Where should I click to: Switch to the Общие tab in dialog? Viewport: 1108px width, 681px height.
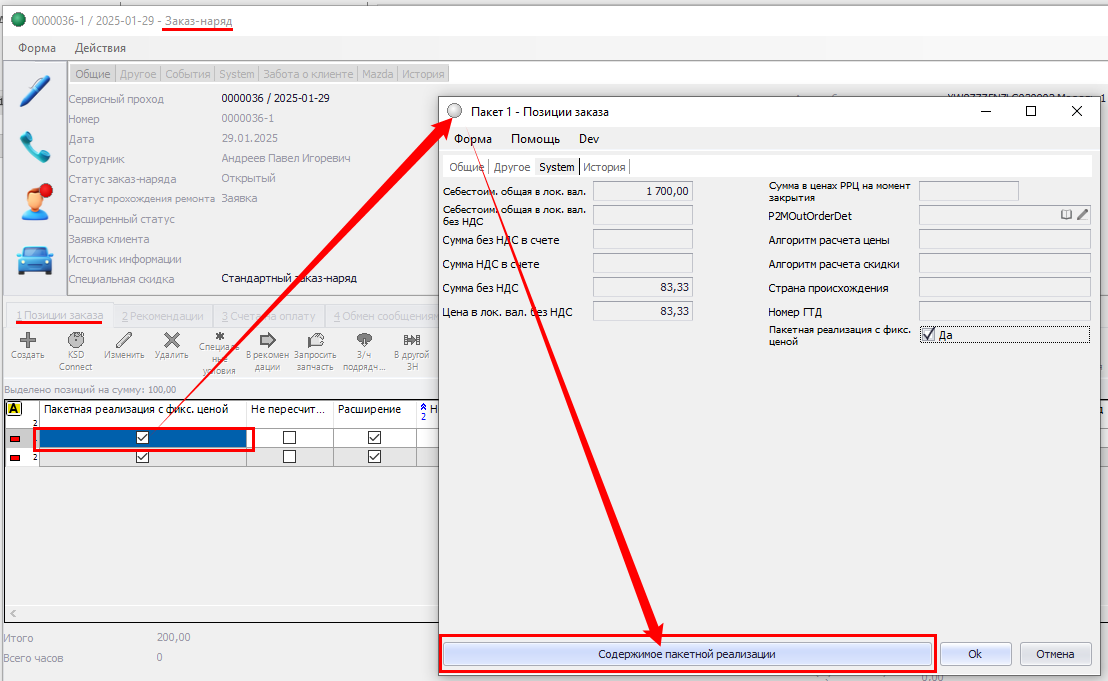pos(466,167)
